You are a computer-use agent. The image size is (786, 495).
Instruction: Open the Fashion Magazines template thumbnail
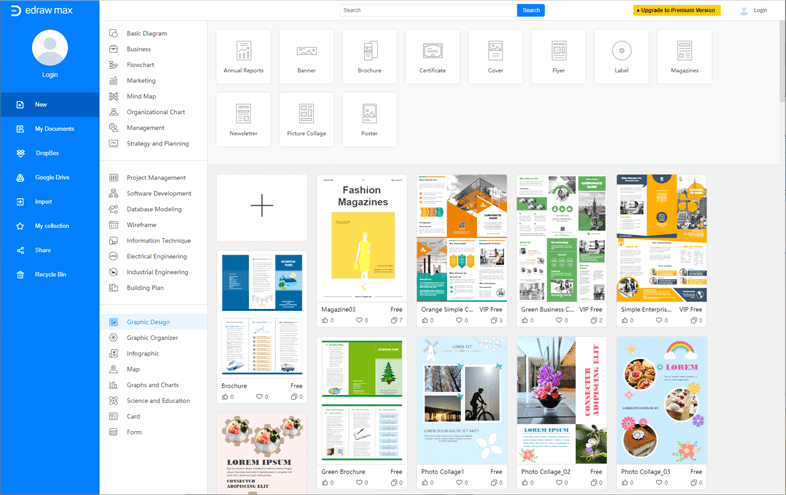[362, 238]
